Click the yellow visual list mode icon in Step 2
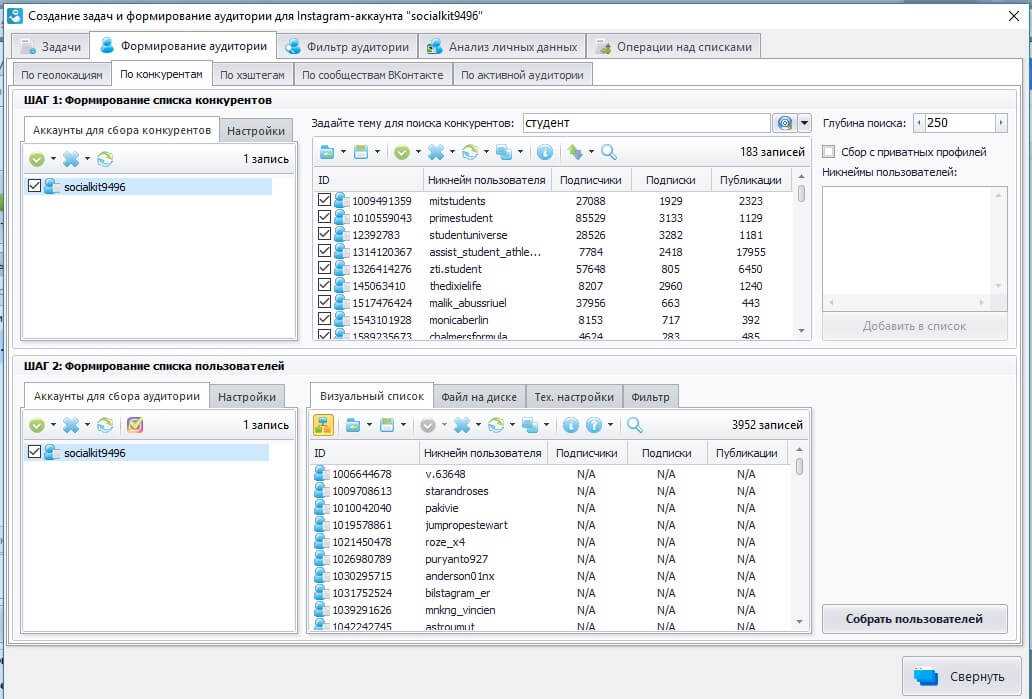This screenshot has height=699, width=1032. (x=323, y=425)
